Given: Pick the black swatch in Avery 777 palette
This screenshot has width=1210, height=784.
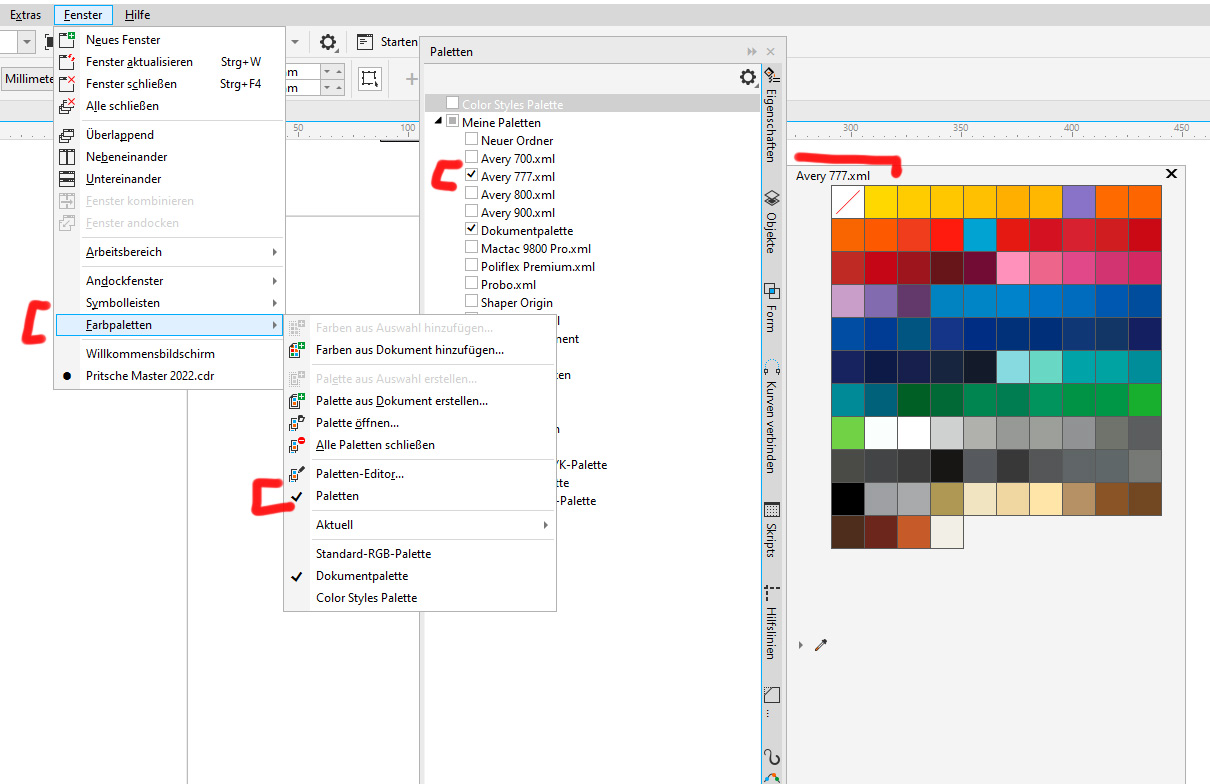Looking at the screenshot, I should coord(847,499).
